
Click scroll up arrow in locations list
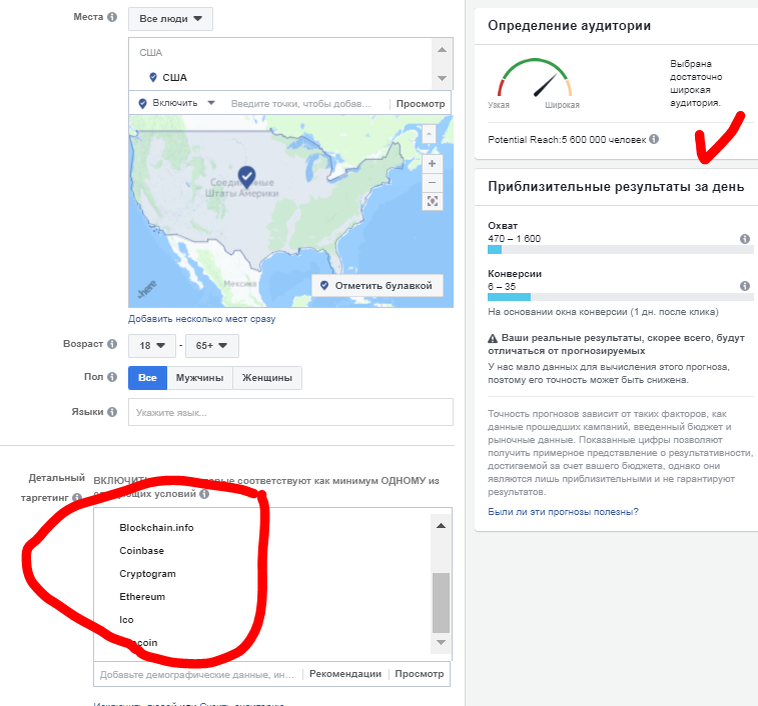[x=442, y=50]
